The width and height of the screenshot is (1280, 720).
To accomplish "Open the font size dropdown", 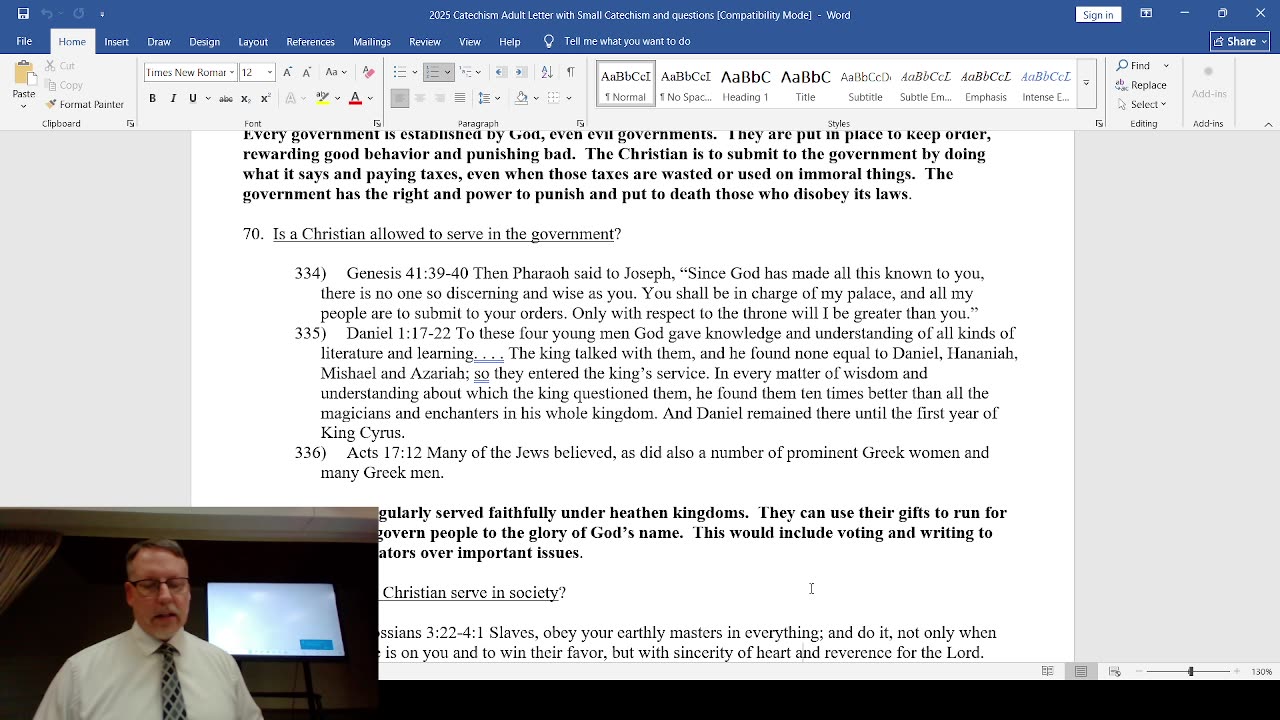I will (270, 72).
